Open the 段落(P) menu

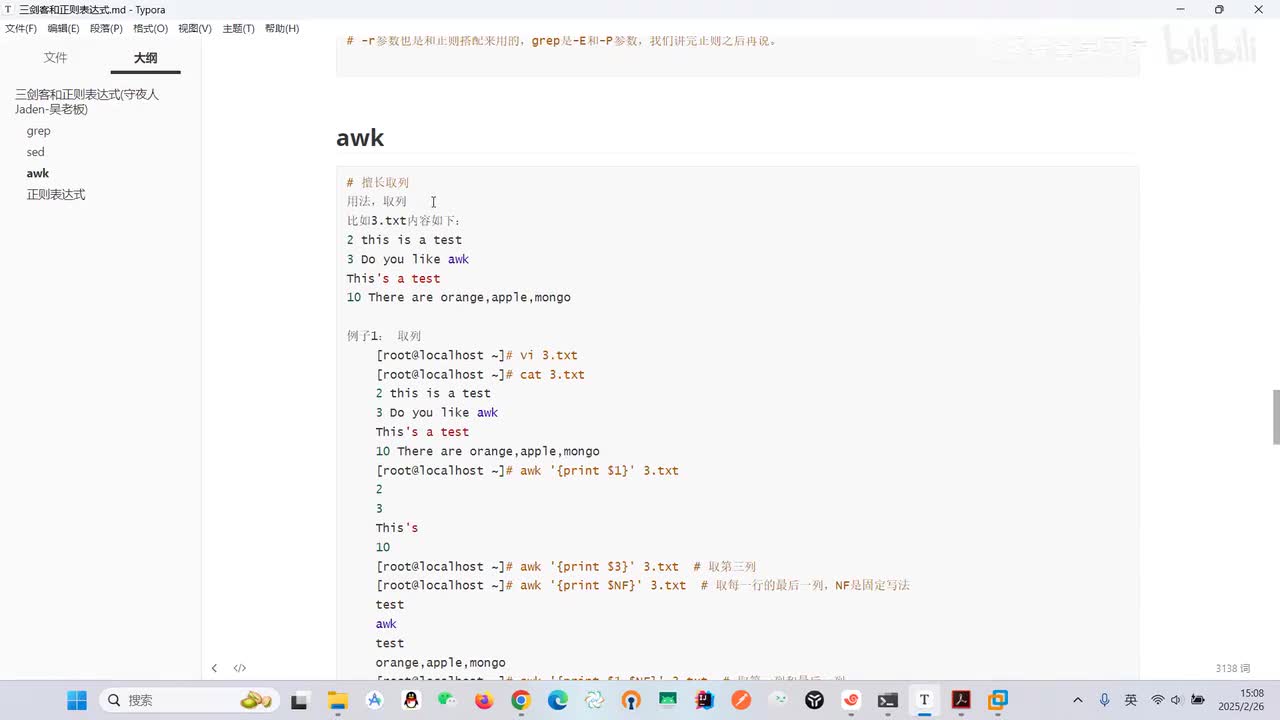coord(106,28)
